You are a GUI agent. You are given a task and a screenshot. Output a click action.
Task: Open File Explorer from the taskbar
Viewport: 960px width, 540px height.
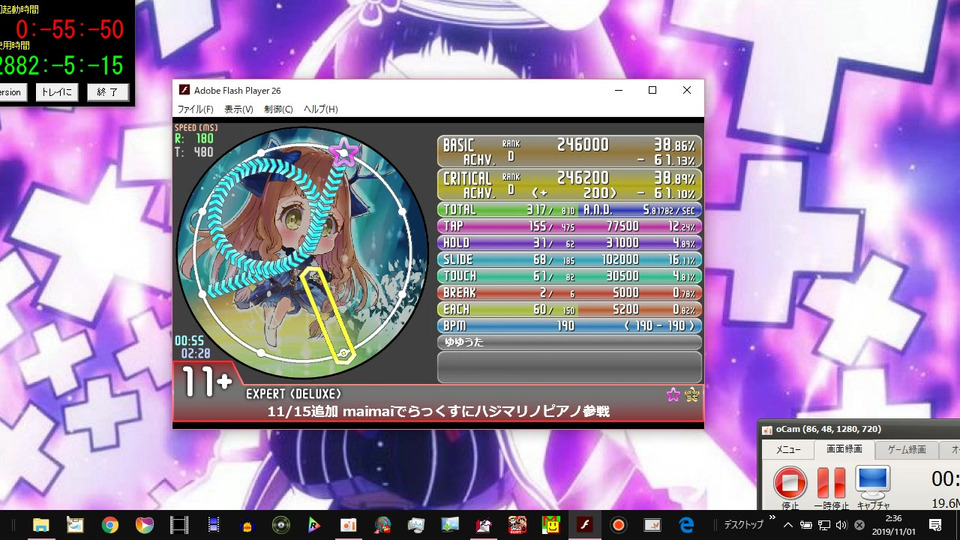click(41, 525)
